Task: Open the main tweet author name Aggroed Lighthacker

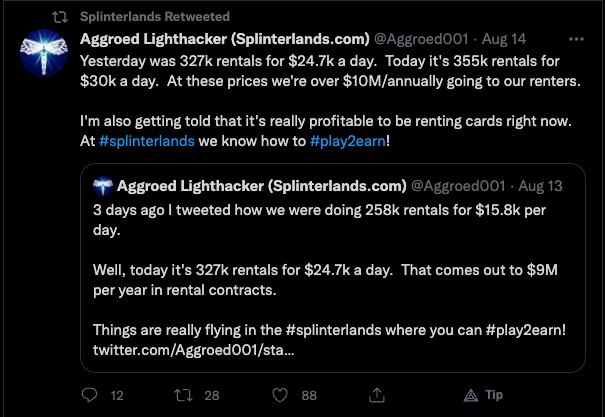Action: pos(225,39)
